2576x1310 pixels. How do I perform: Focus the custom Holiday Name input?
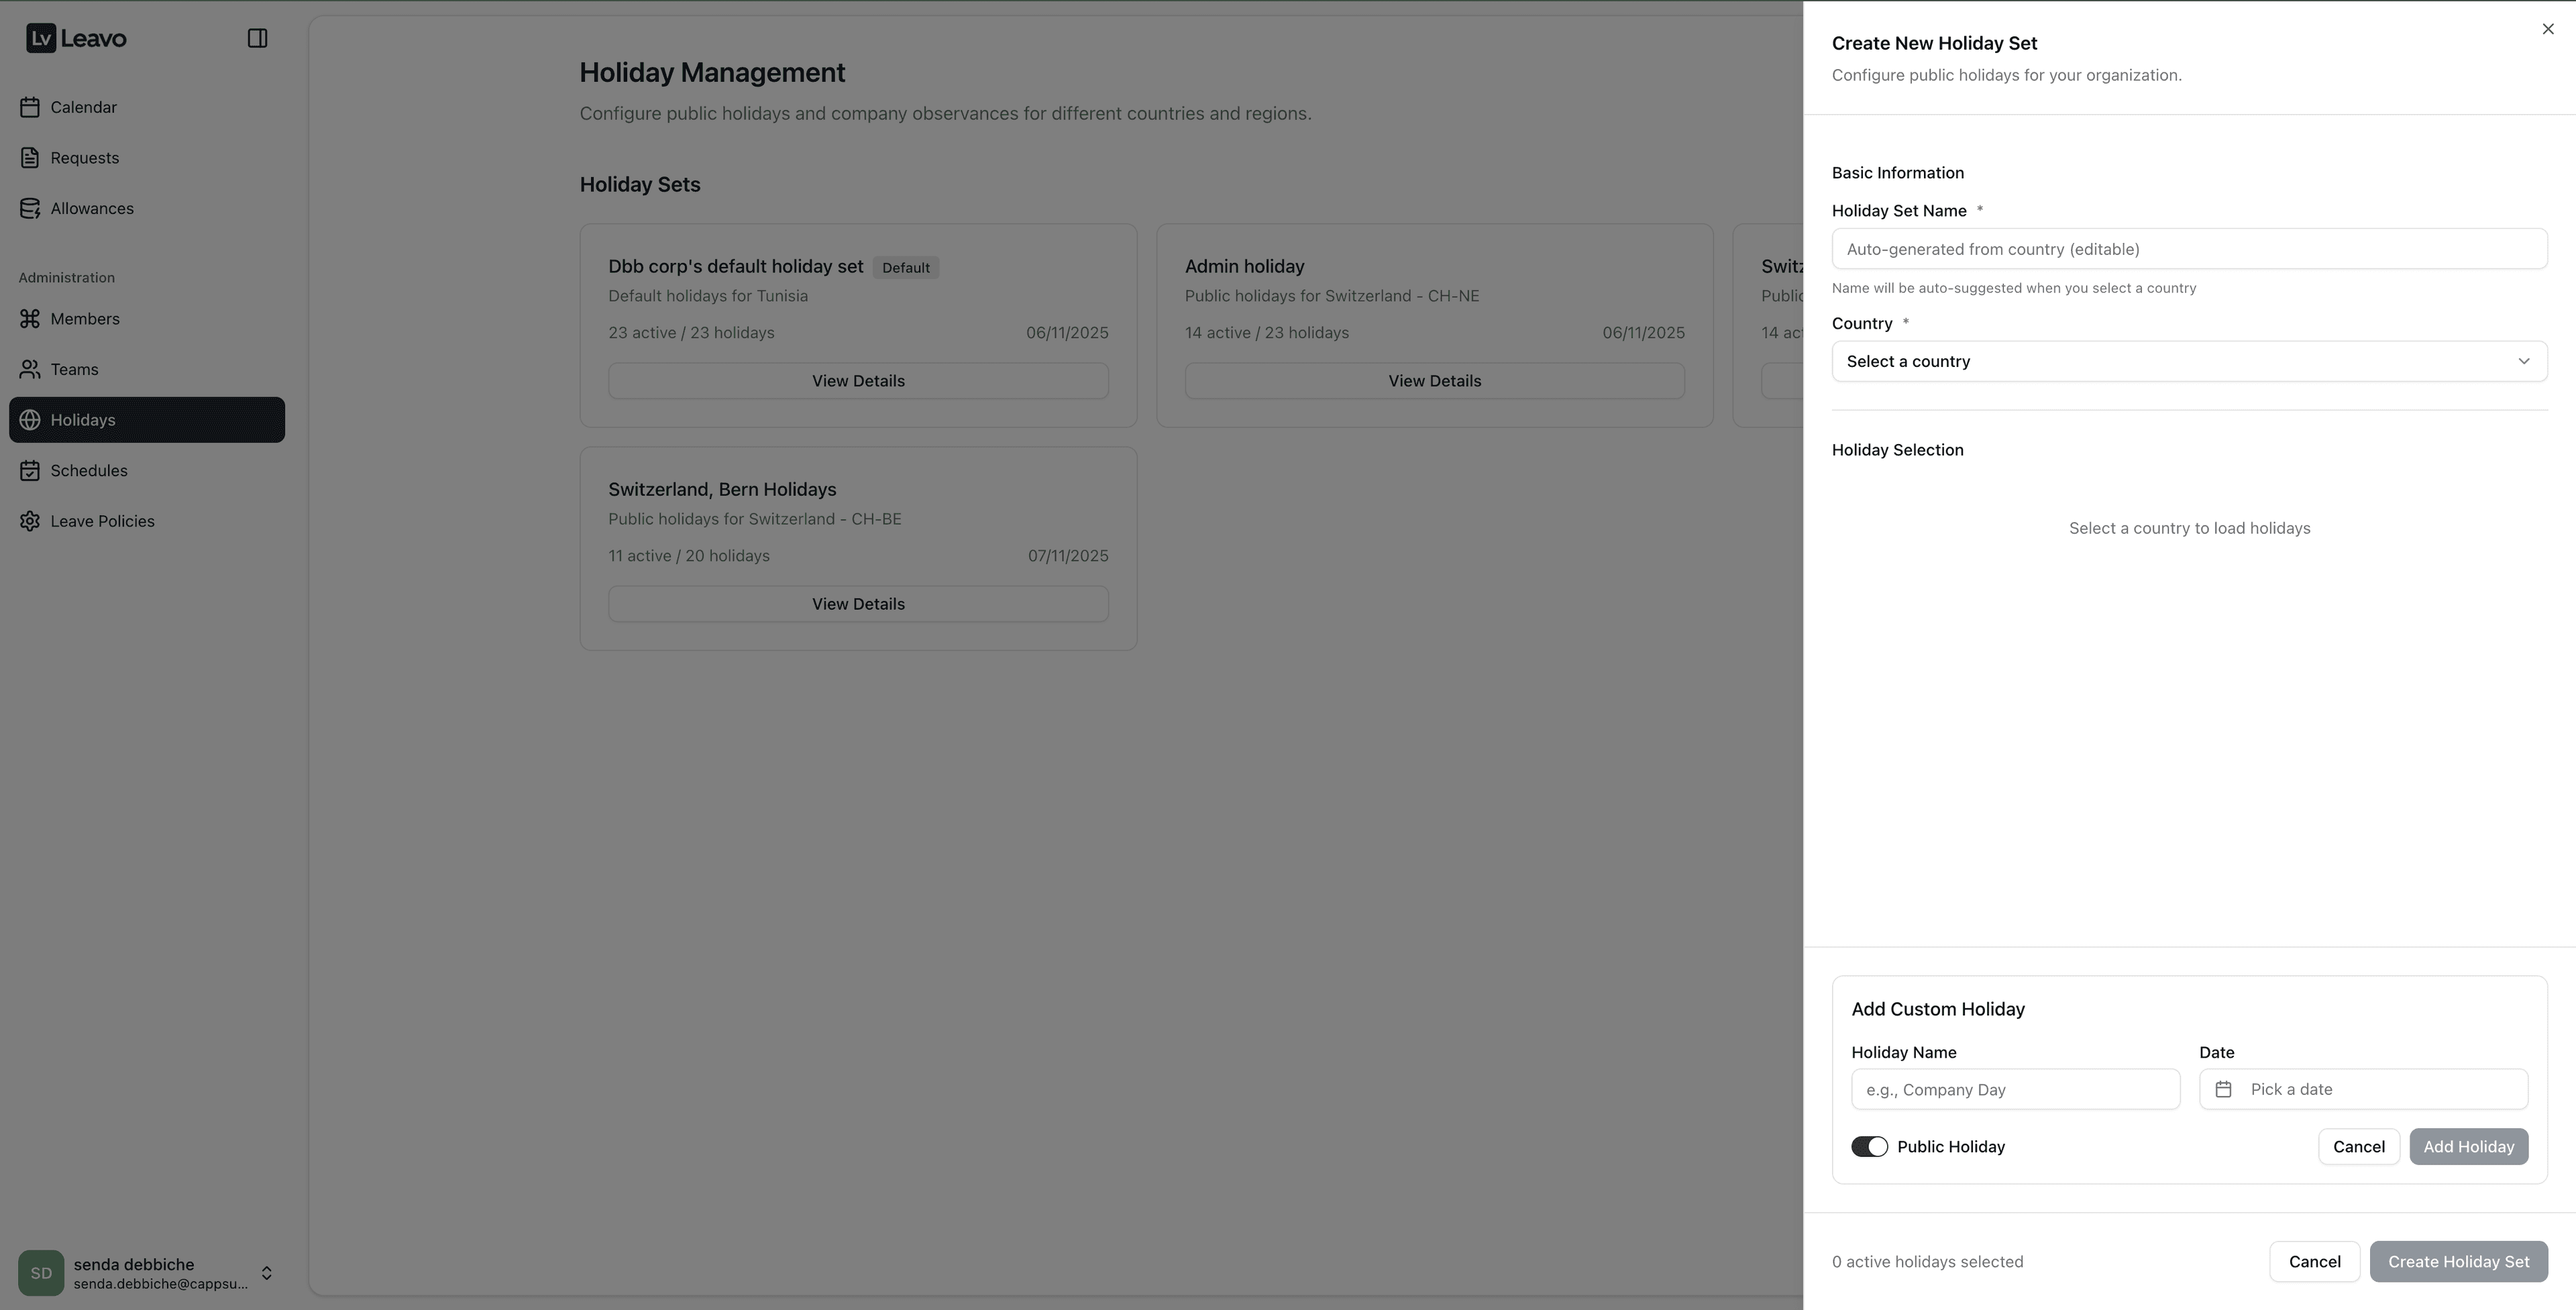click(x=2014, y=1090)
